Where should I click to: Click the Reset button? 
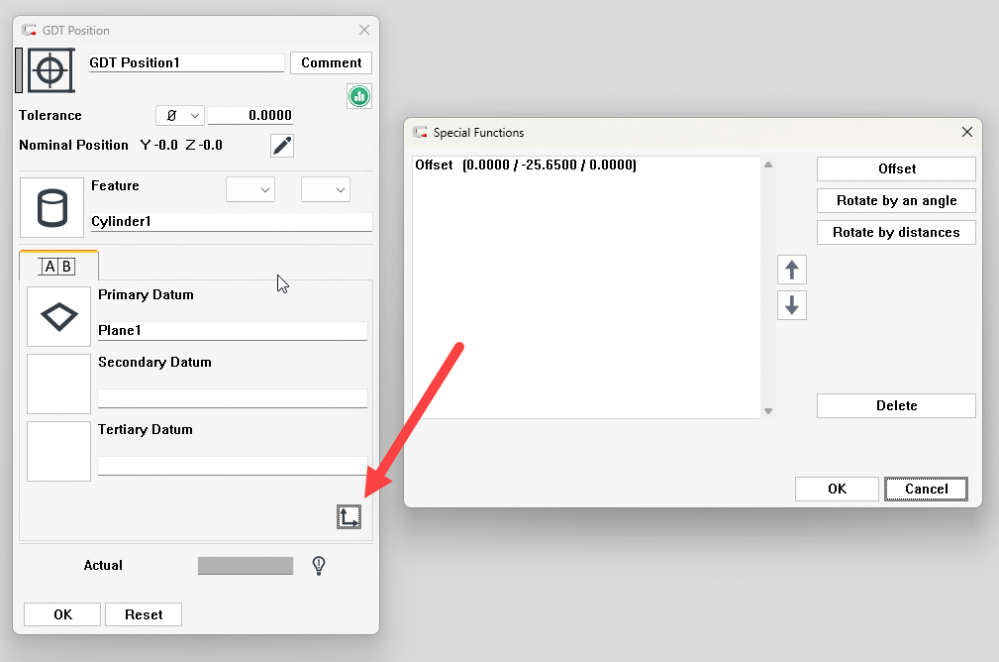143,614
